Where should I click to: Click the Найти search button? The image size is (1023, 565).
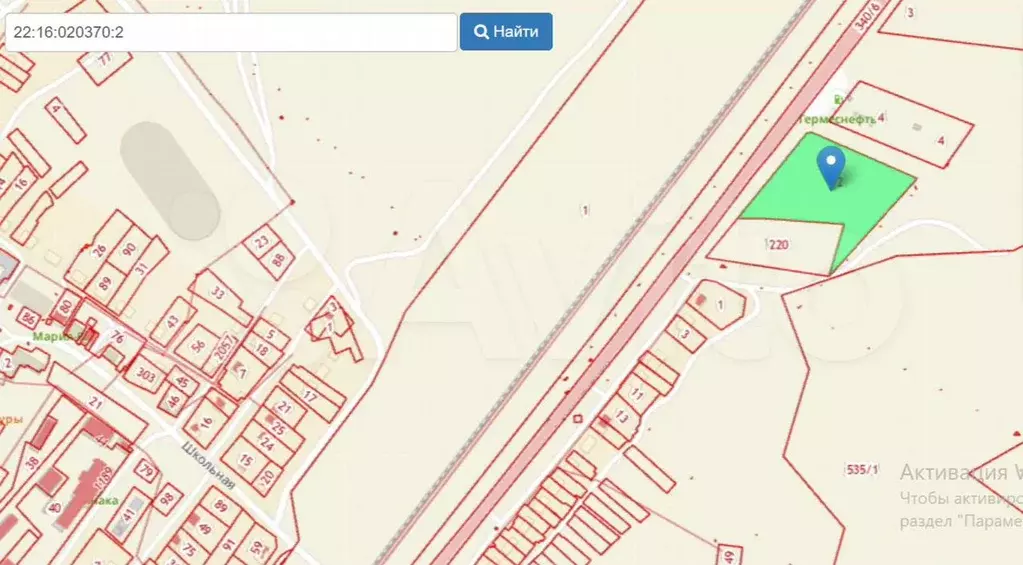click(x=506, y=32)
